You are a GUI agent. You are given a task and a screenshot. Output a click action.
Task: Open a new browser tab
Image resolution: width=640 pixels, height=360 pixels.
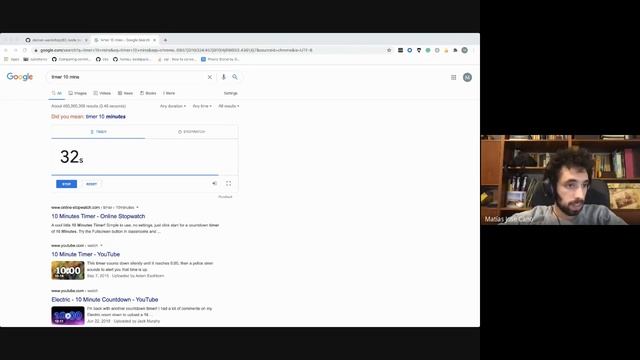pyautogui.click(x=165, y=40)
